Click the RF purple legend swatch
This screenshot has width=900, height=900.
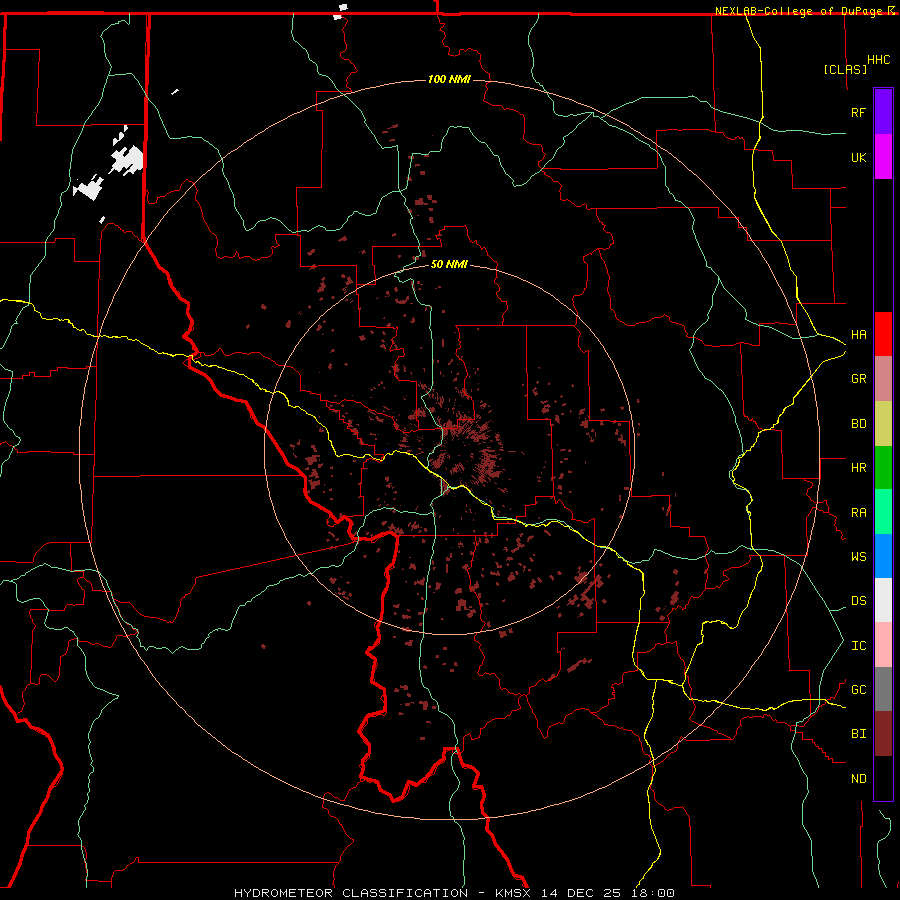883,112
